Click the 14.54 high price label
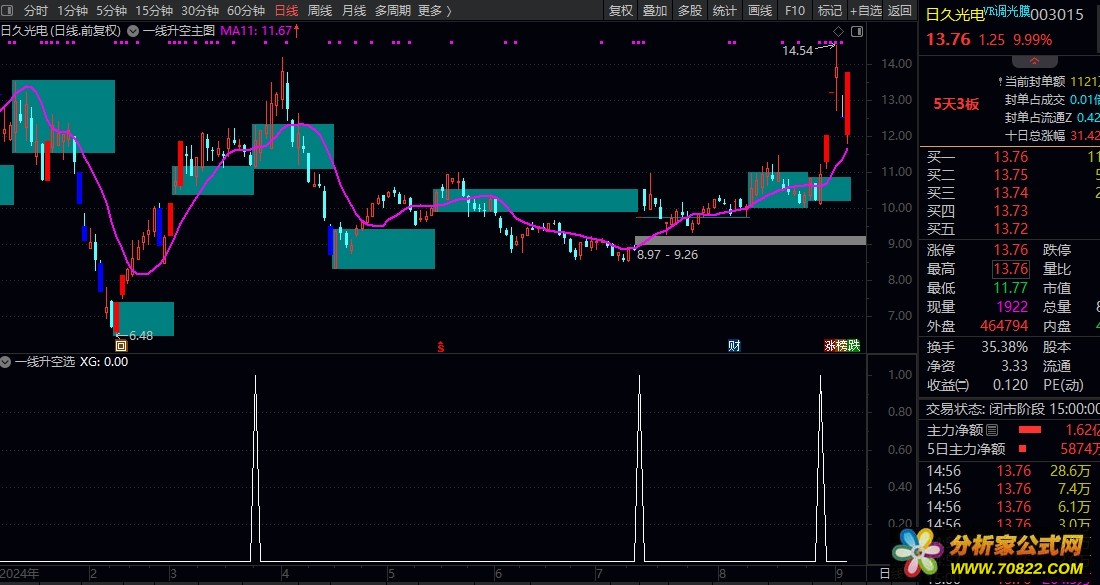Screen dimensions: 1100x585 point(797,51)
